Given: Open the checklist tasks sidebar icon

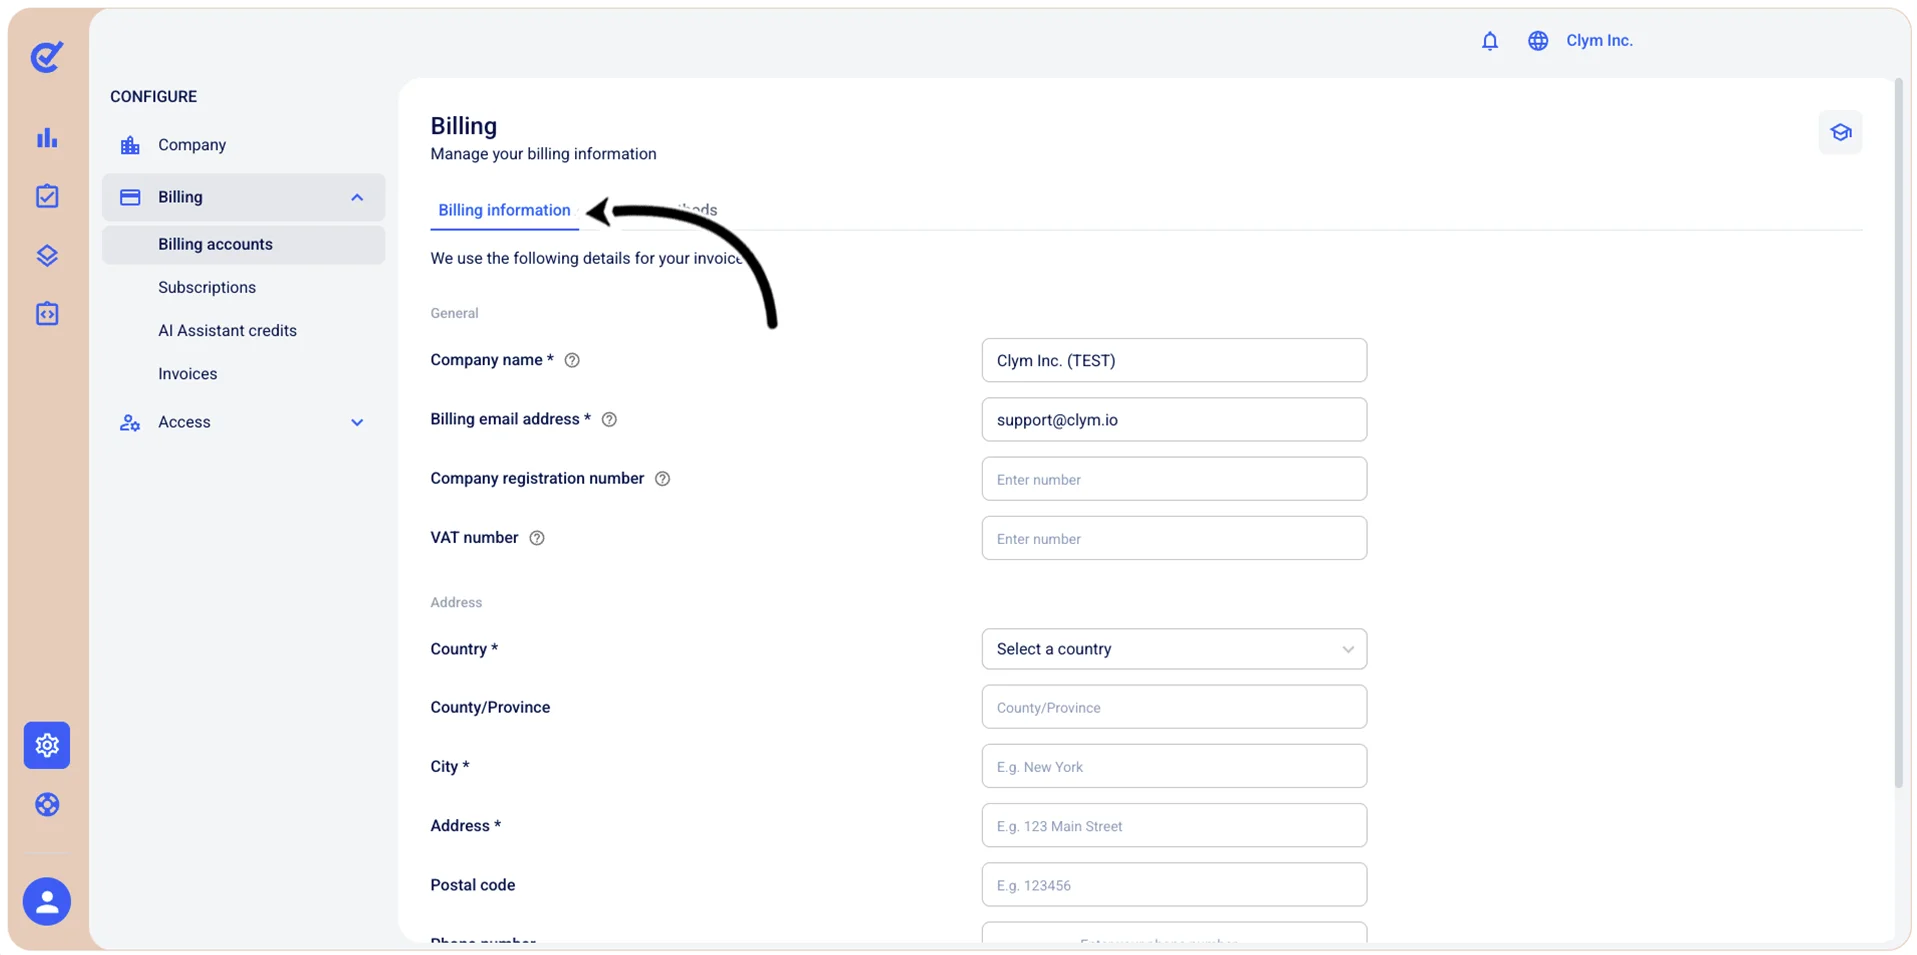Looking at the screenshot, I should pos(47,196).
